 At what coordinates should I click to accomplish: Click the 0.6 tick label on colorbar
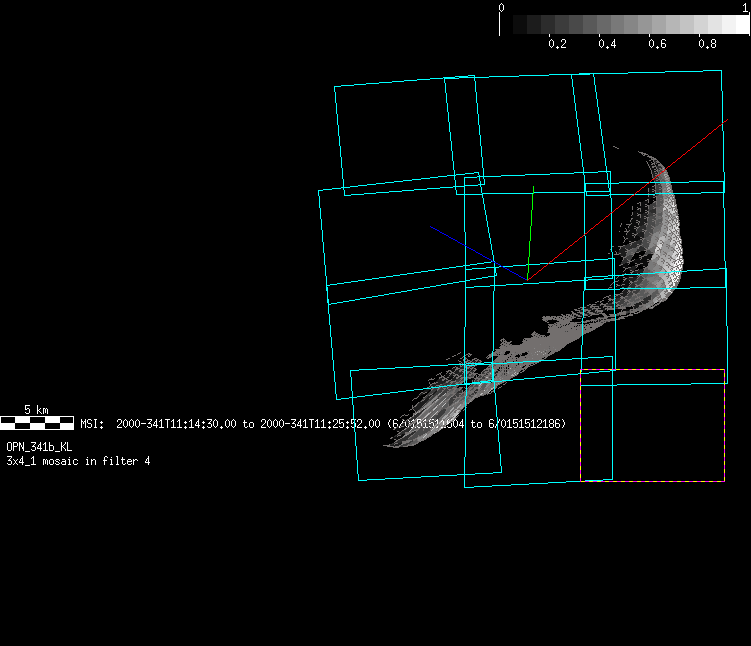(657, 45)
